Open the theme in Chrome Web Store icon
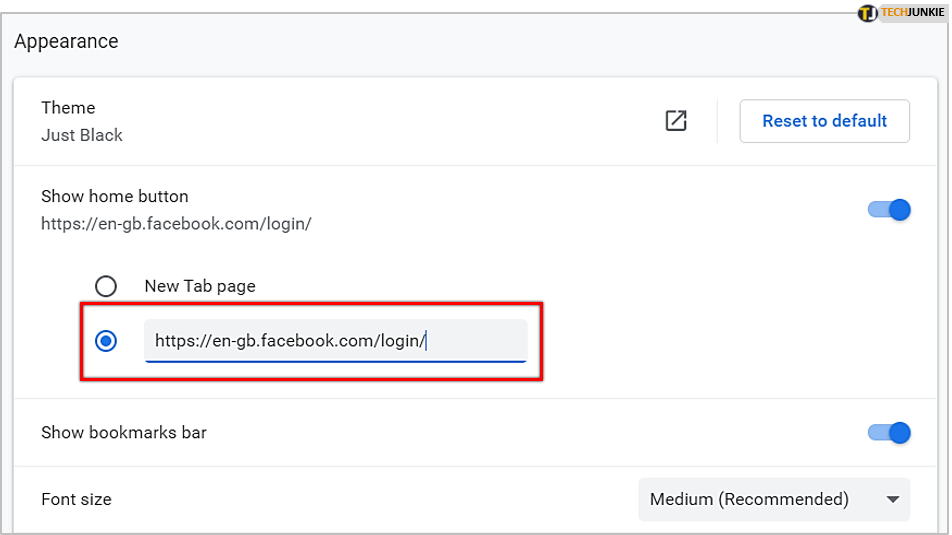952x535 pixels. (676, 121)
